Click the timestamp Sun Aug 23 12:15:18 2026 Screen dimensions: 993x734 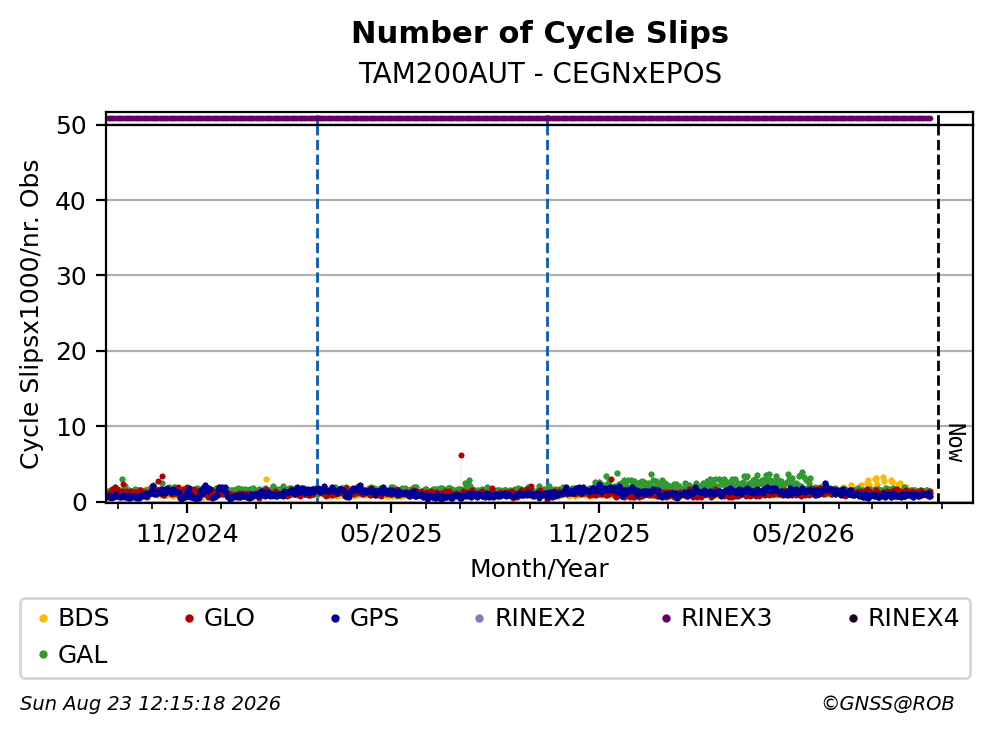click(x=150, y=704)
